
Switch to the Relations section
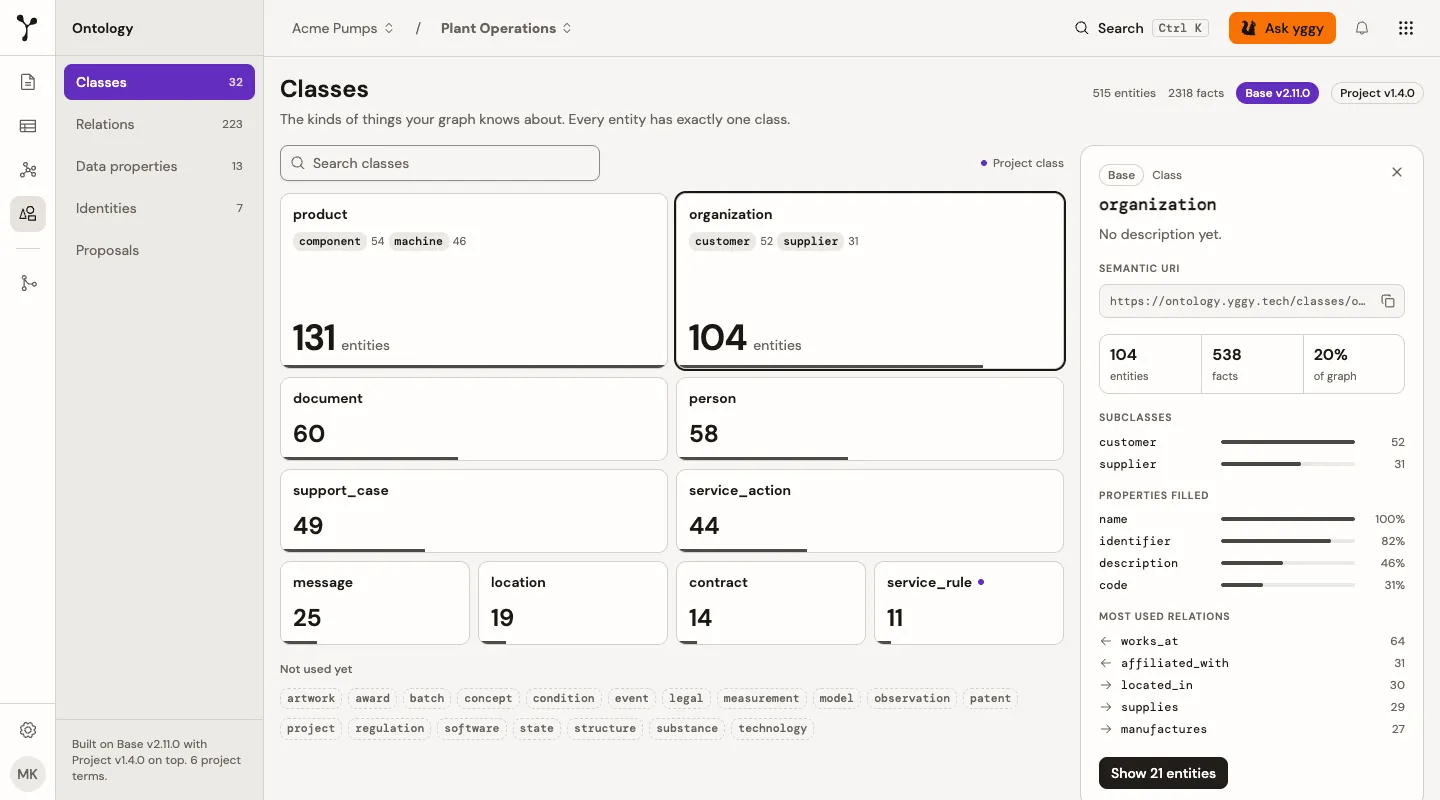point(159,124)
